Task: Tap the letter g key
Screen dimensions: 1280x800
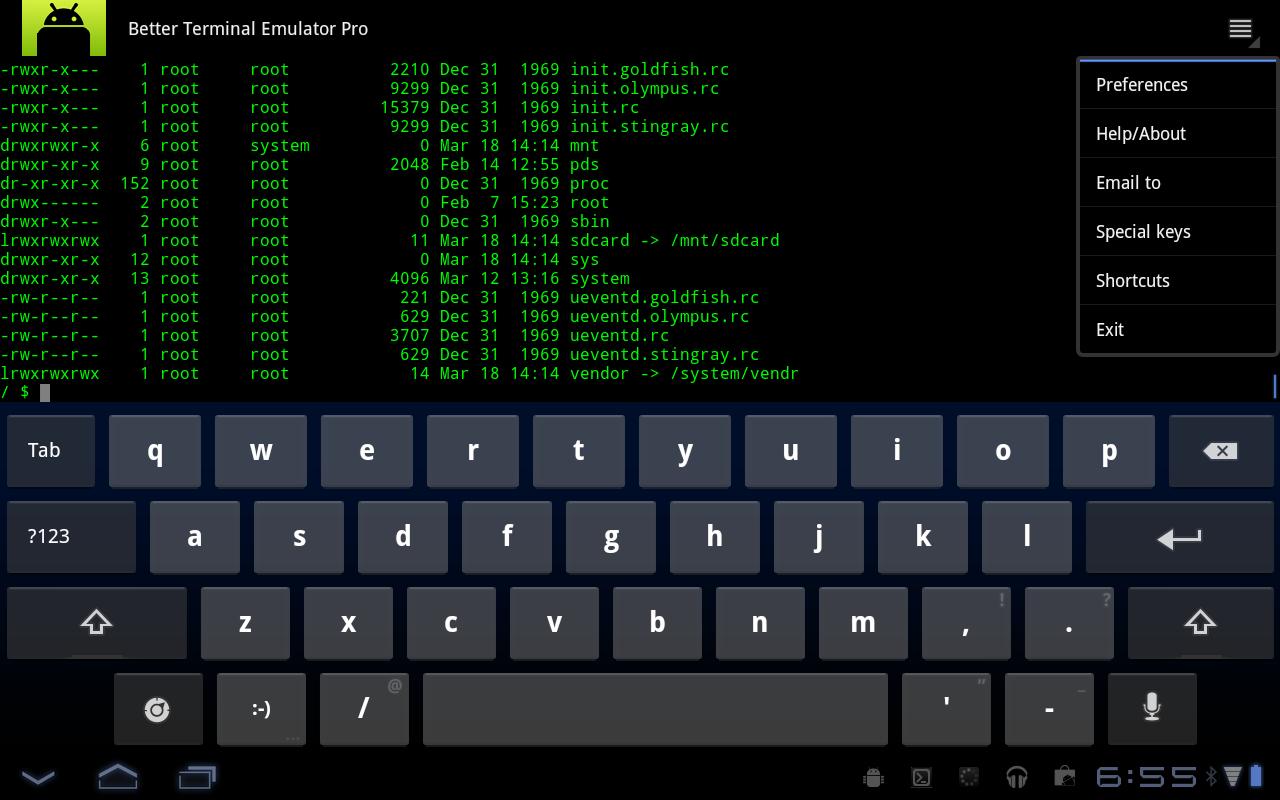Action: (611, 537)
